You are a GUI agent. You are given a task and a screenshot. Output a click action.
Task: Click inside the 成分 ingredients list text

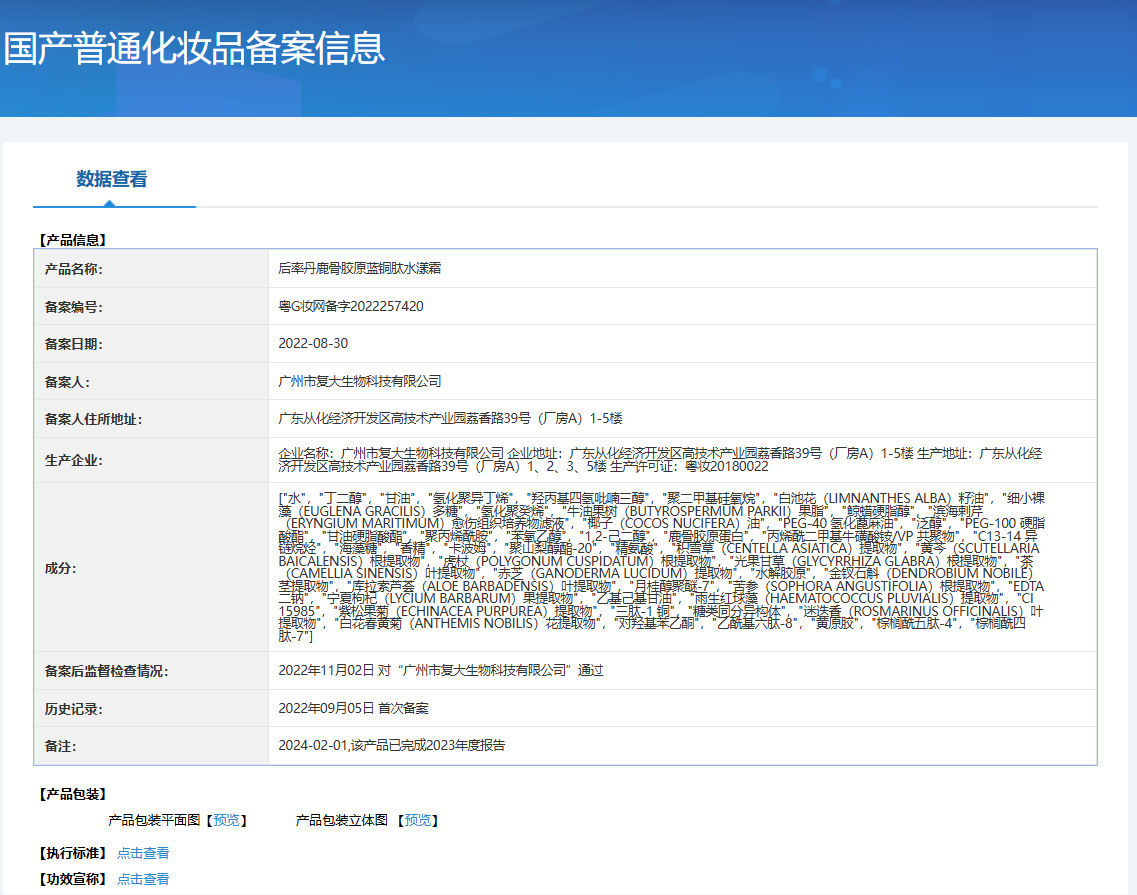[x=660, y=567]
